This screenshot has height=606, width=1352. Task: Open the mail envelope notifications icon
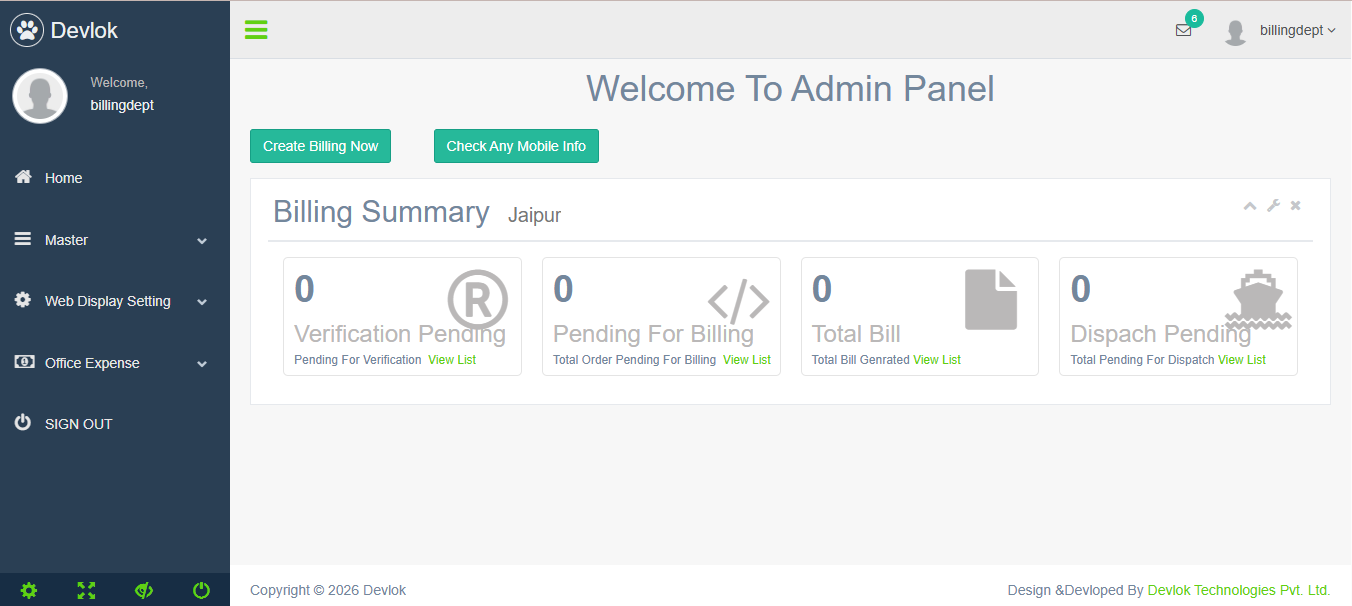click(x=1183, y=30)
